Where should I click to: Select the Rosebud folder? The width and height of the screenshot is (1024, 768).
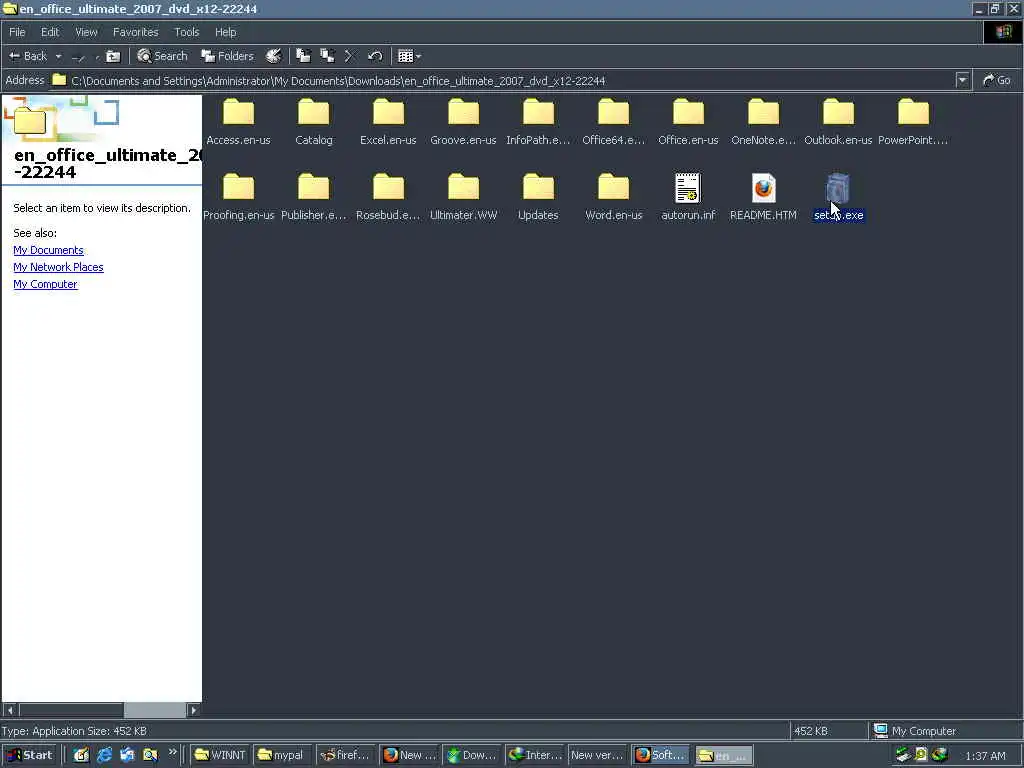pyautogui.click(x=388, y=197)
